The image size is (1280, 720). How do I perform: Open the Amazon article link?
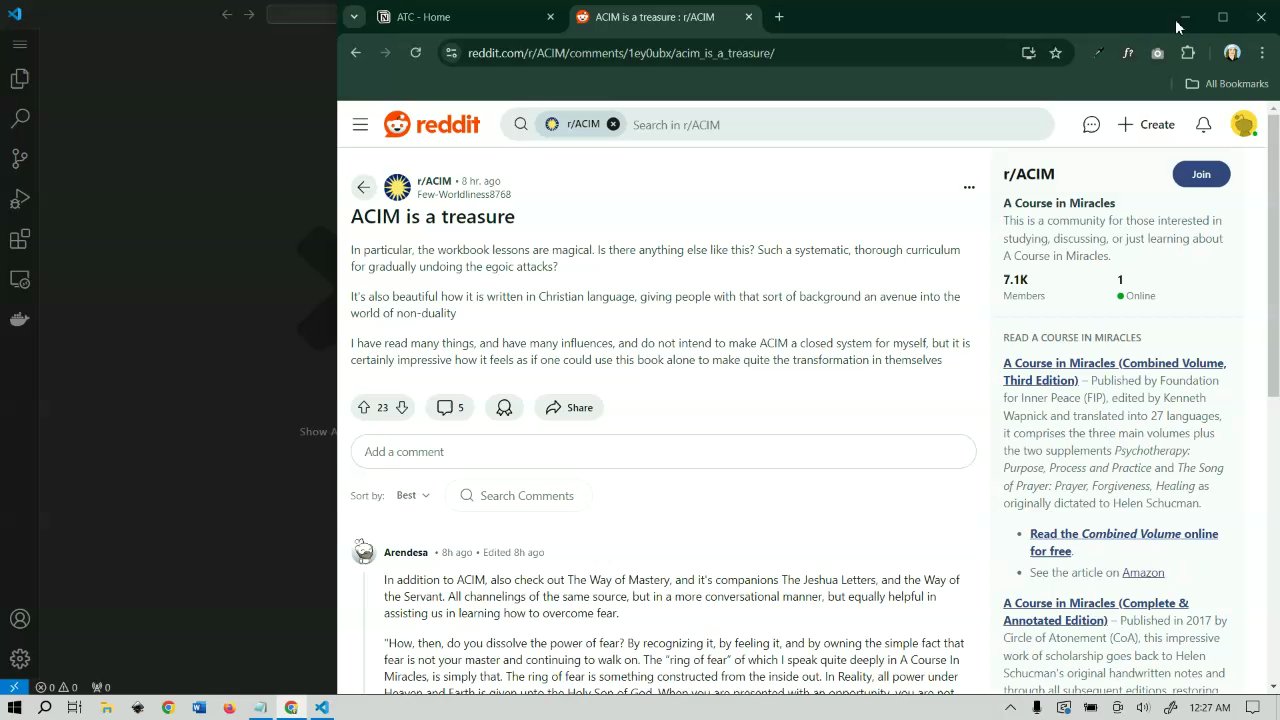pyautogui.click(x=1143, y=572)
